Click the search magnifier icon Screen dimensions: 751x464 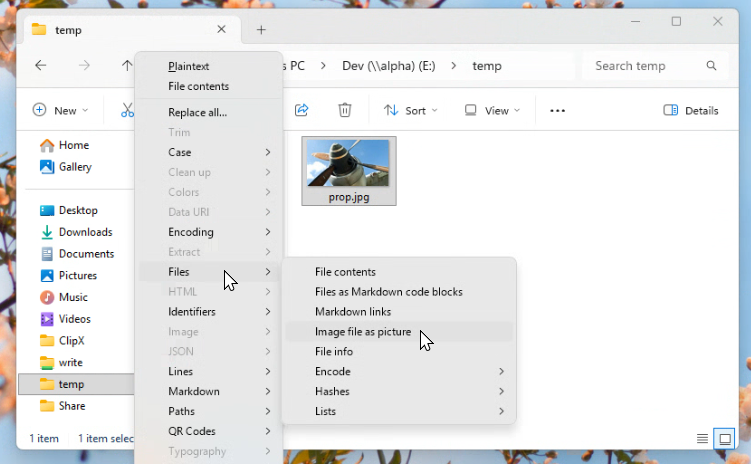coord(711,66)
